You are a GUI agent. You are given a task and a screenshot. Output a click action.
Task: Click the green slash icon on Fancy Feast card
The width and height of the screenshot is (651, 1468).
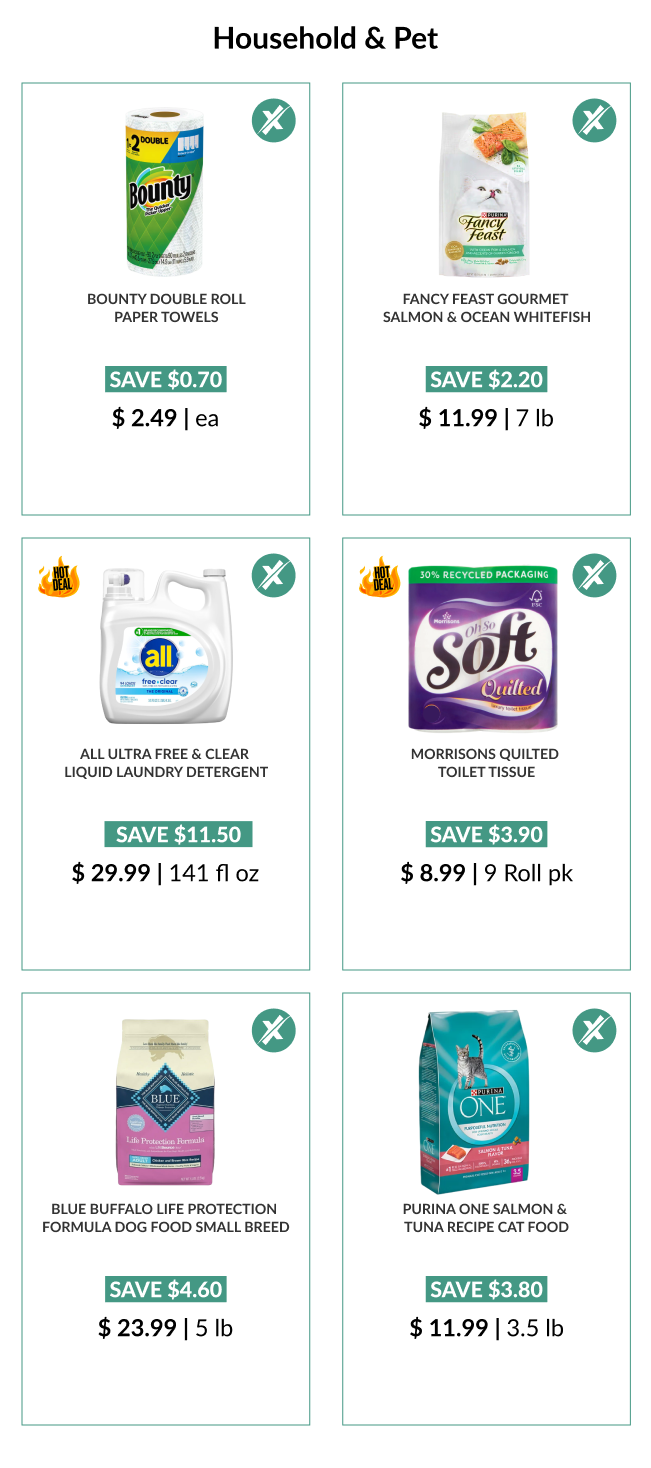[594, 121]
